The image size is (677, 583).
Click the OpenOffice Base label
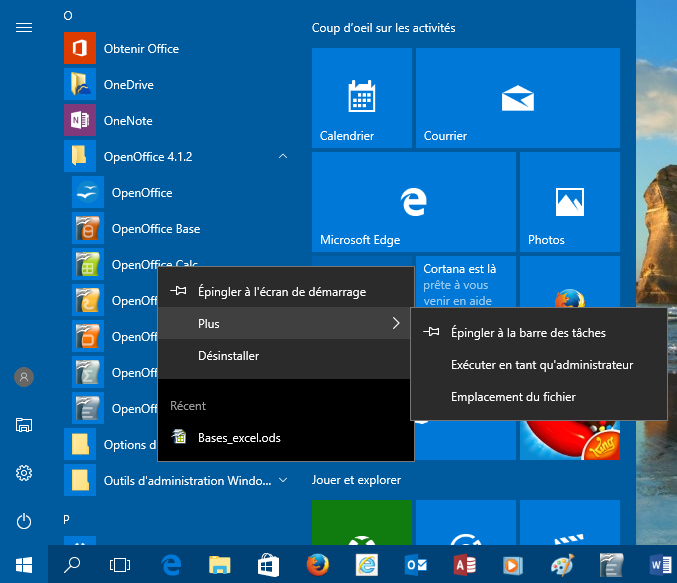156,228
